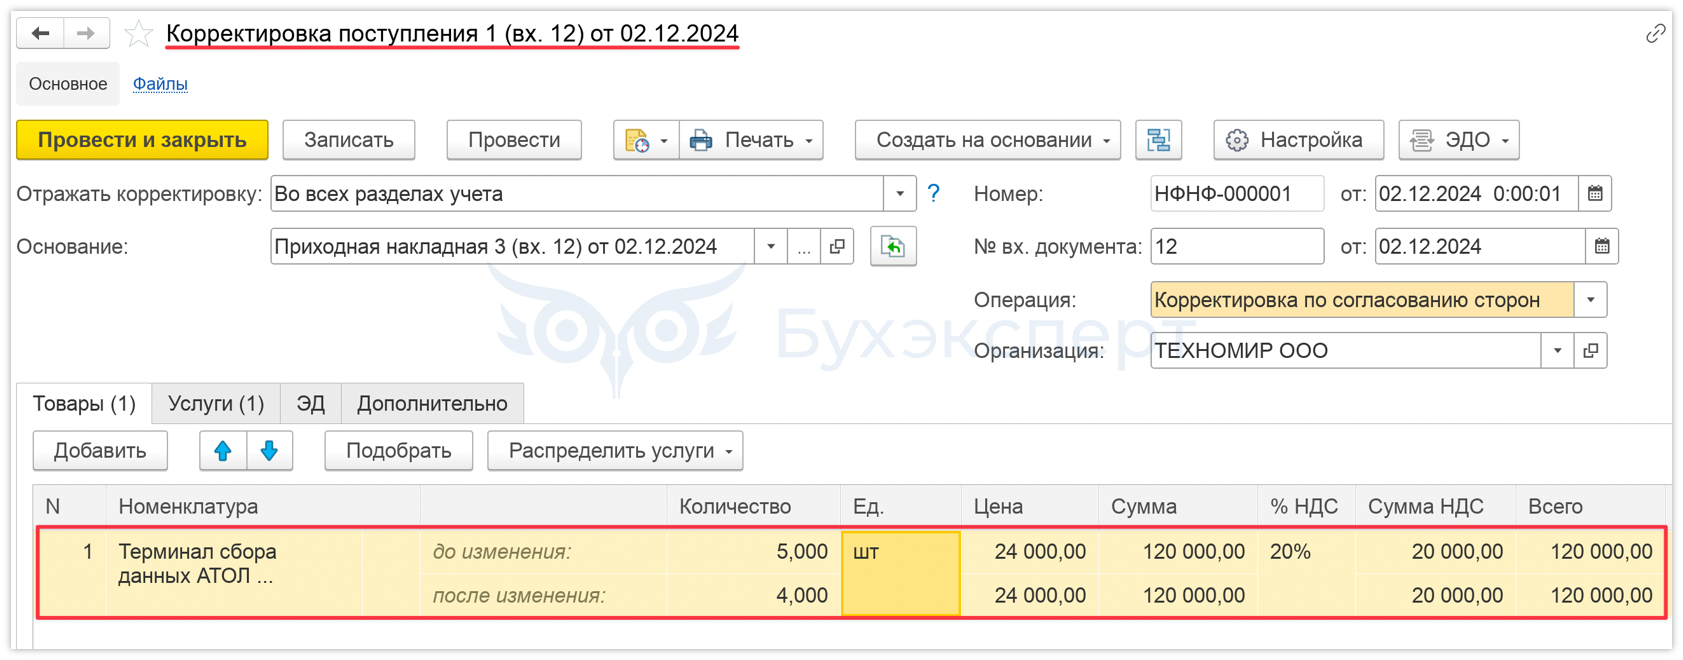1683x660 pixels.
Task: Open document movements report icon
Action: tap(636, 140)
